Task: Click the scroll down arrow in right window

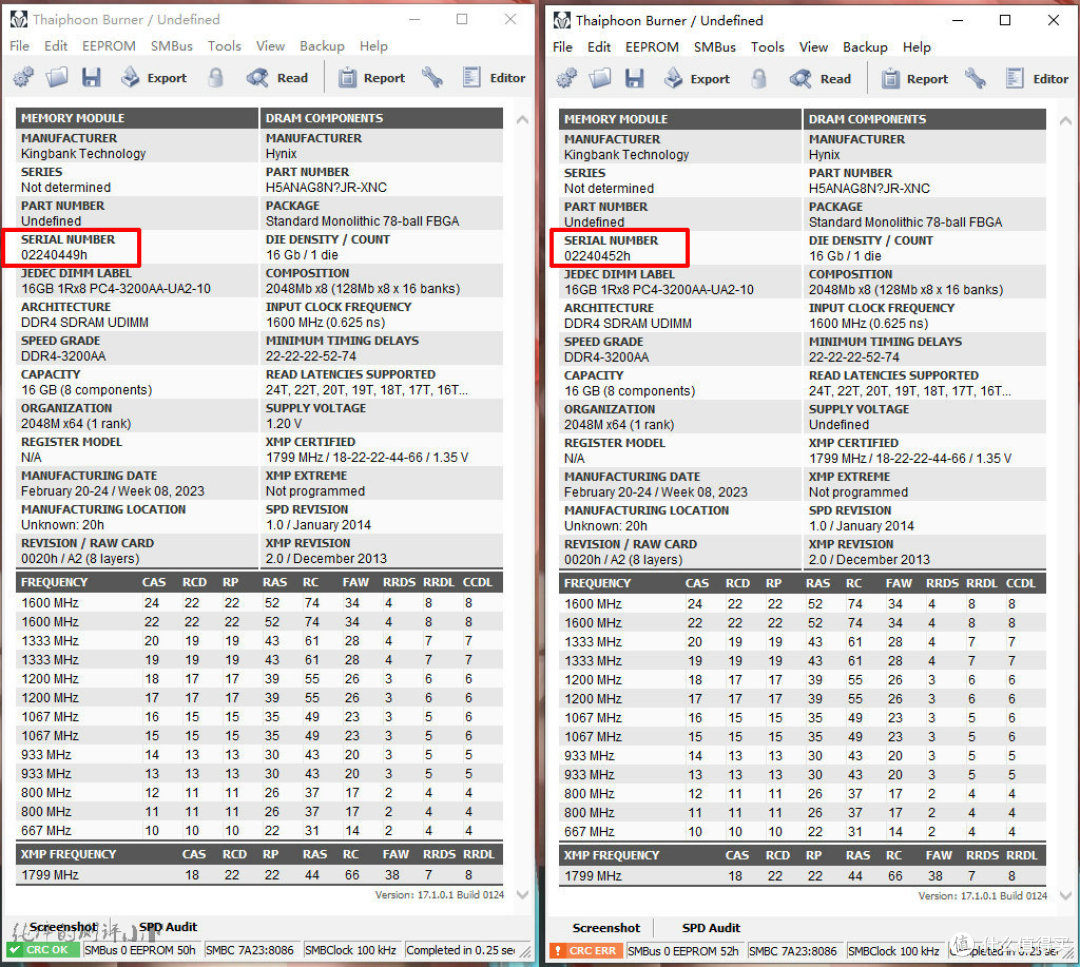Action: (x=1066, y=895)
